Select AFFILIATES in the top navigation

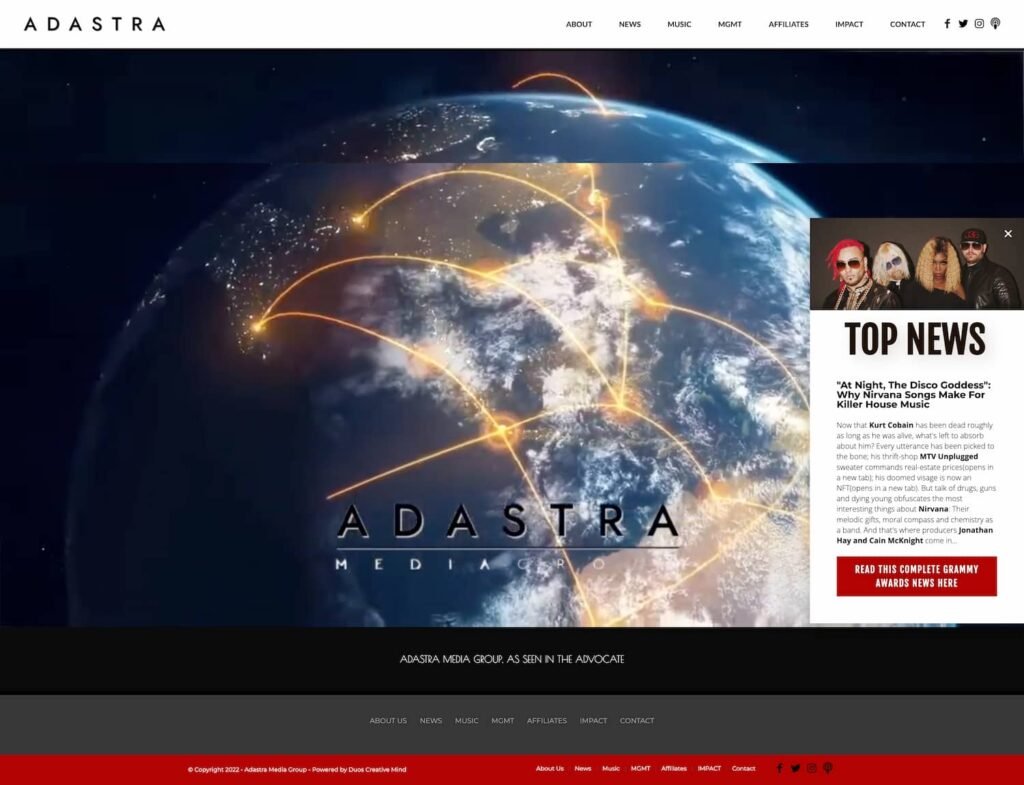788,24
